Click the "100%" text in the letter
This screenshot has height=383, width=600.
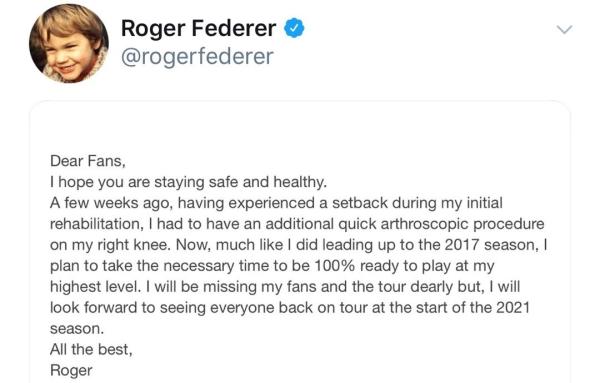(334, 266)
